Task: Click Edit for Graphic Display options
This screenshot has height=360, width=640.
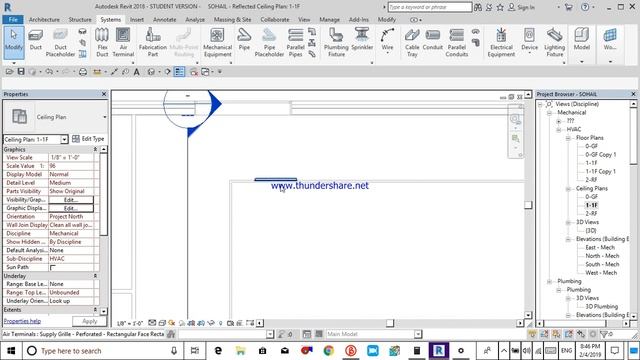Action: coord(71,208)
